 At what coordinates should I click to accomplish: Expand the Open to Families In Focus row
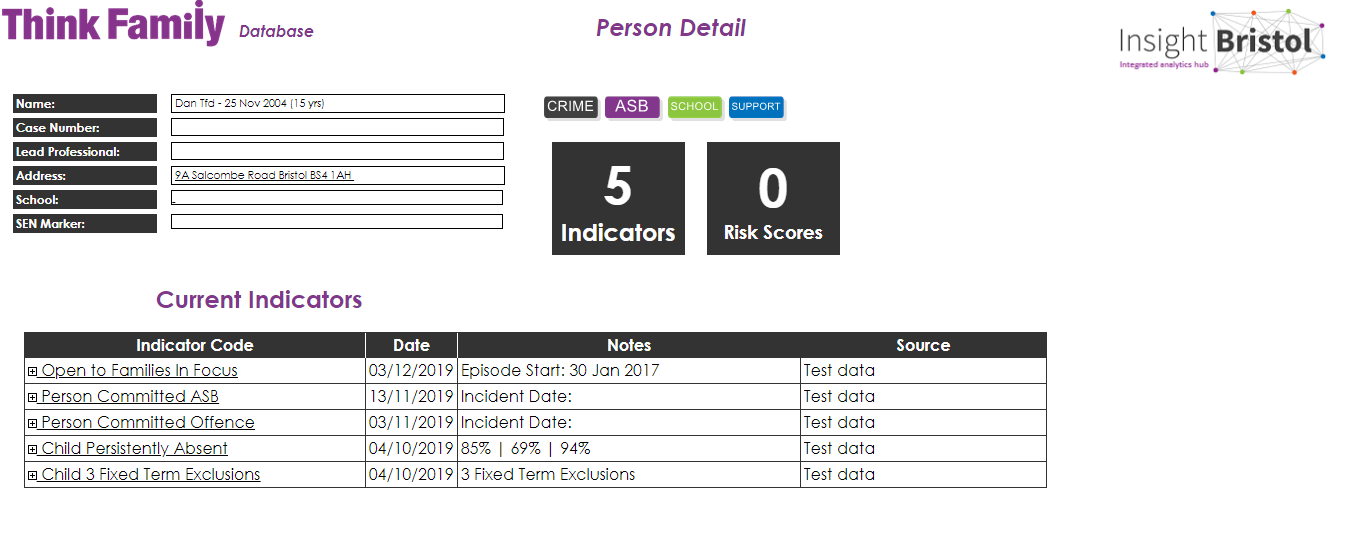pyautogui.click(x=33, y=371)
